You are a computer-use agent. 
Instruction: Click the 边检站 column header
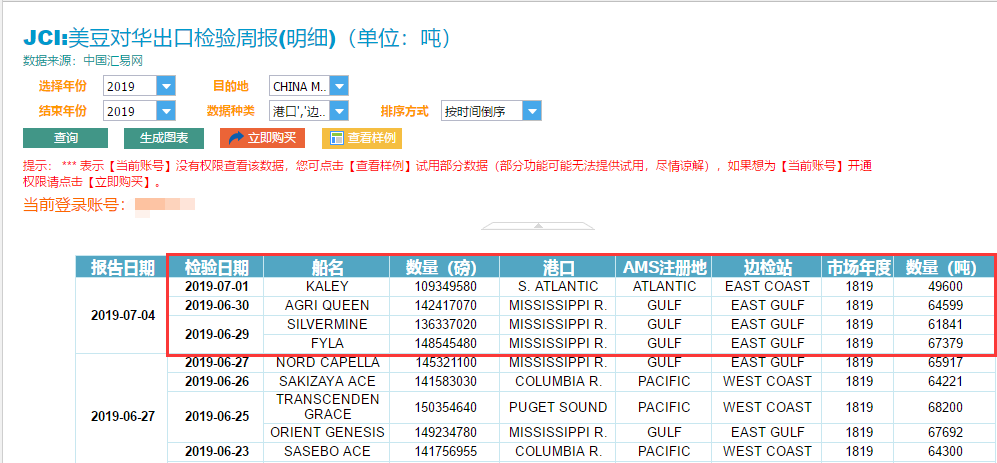(x=767, y=267)
